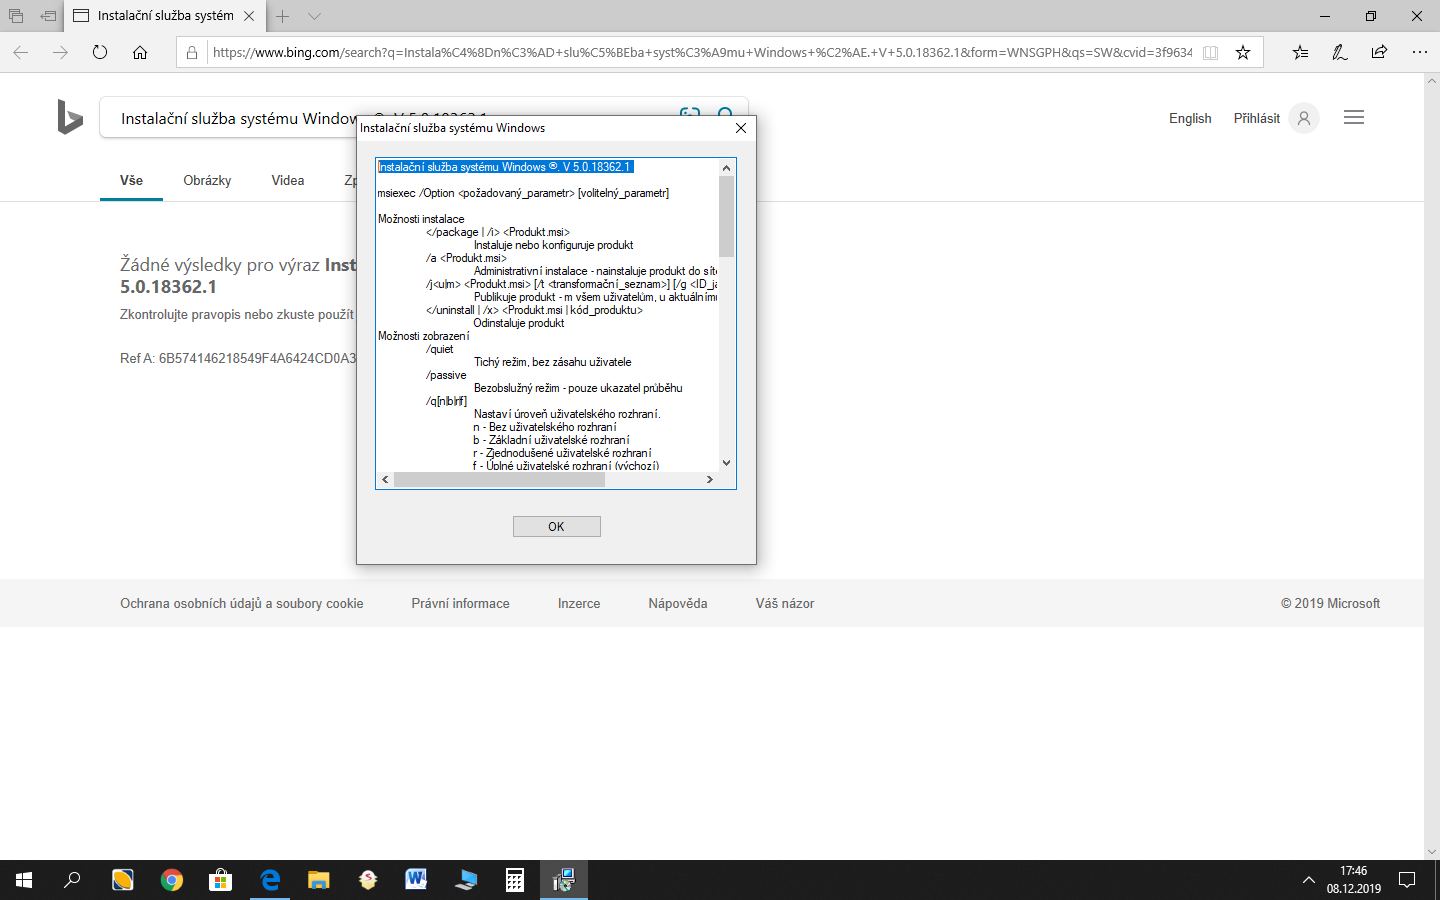Open the Windows Start menu

tap(24, 880)
